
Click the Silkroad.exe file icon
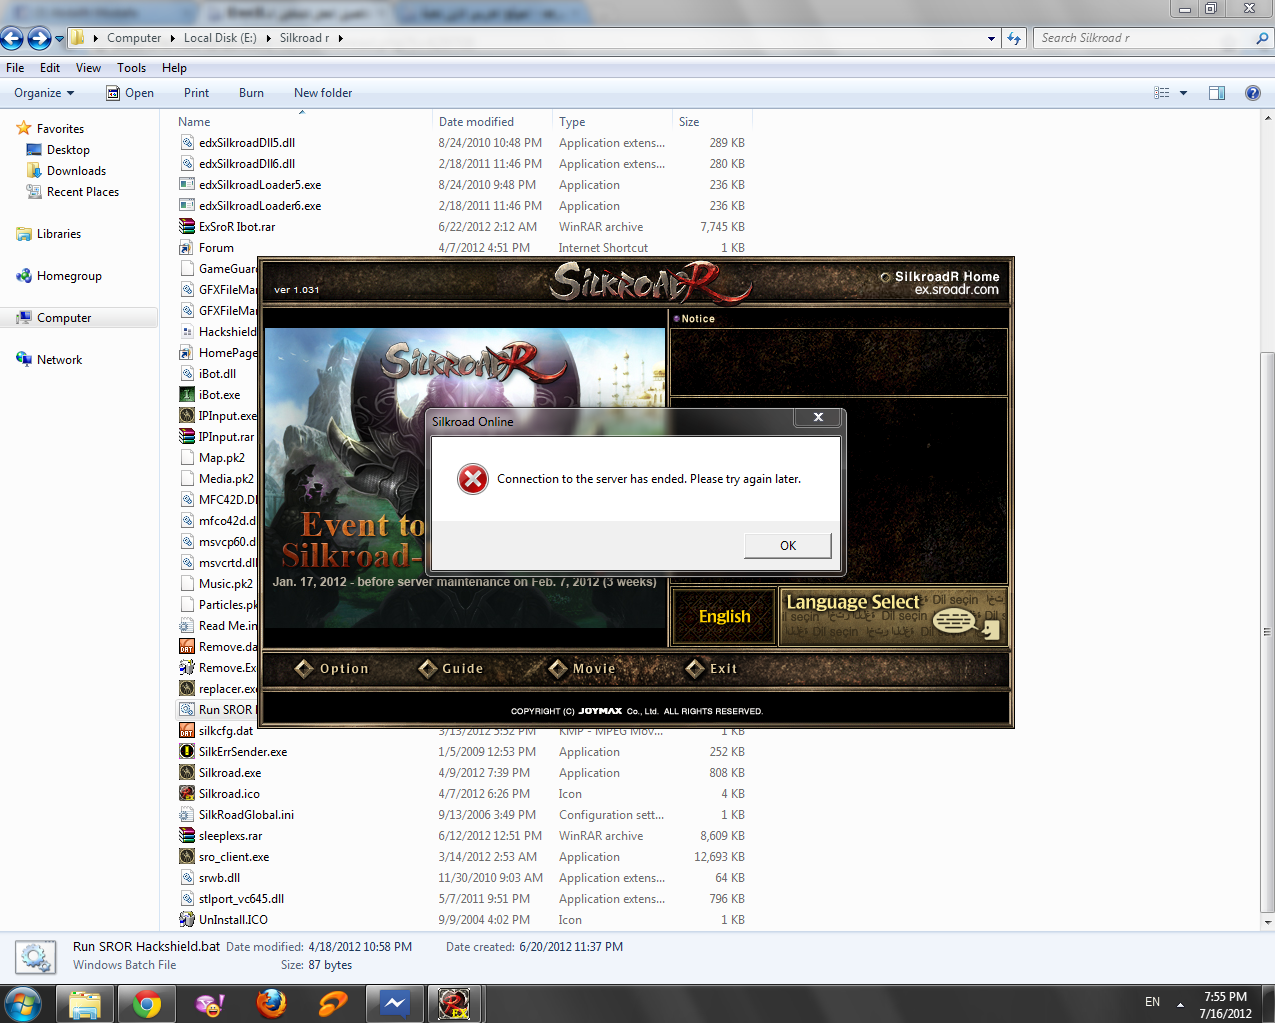coord(187,773)
